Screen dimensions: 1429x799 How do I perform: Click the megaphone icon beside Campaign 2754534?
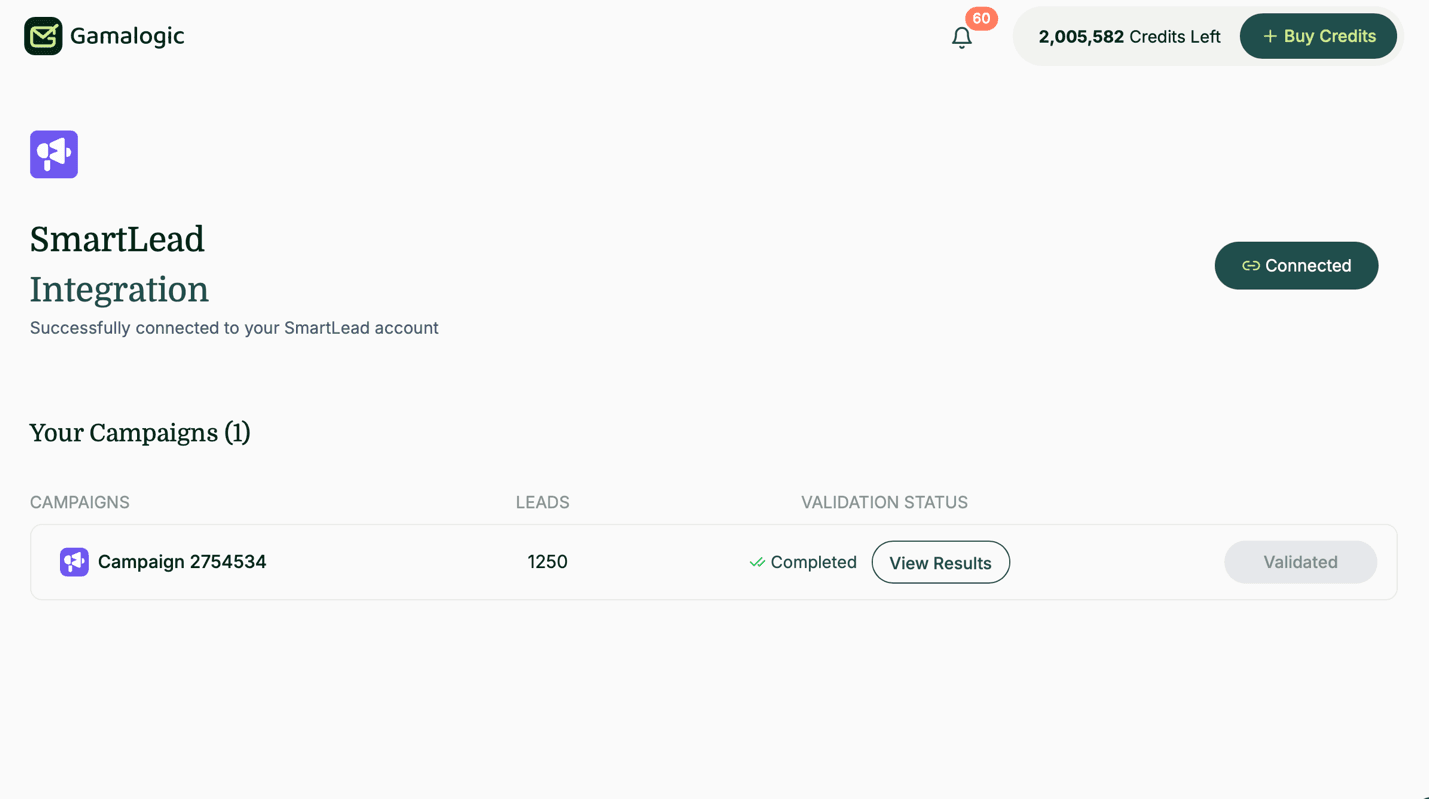pyautogui.click(x=74, y=562)
